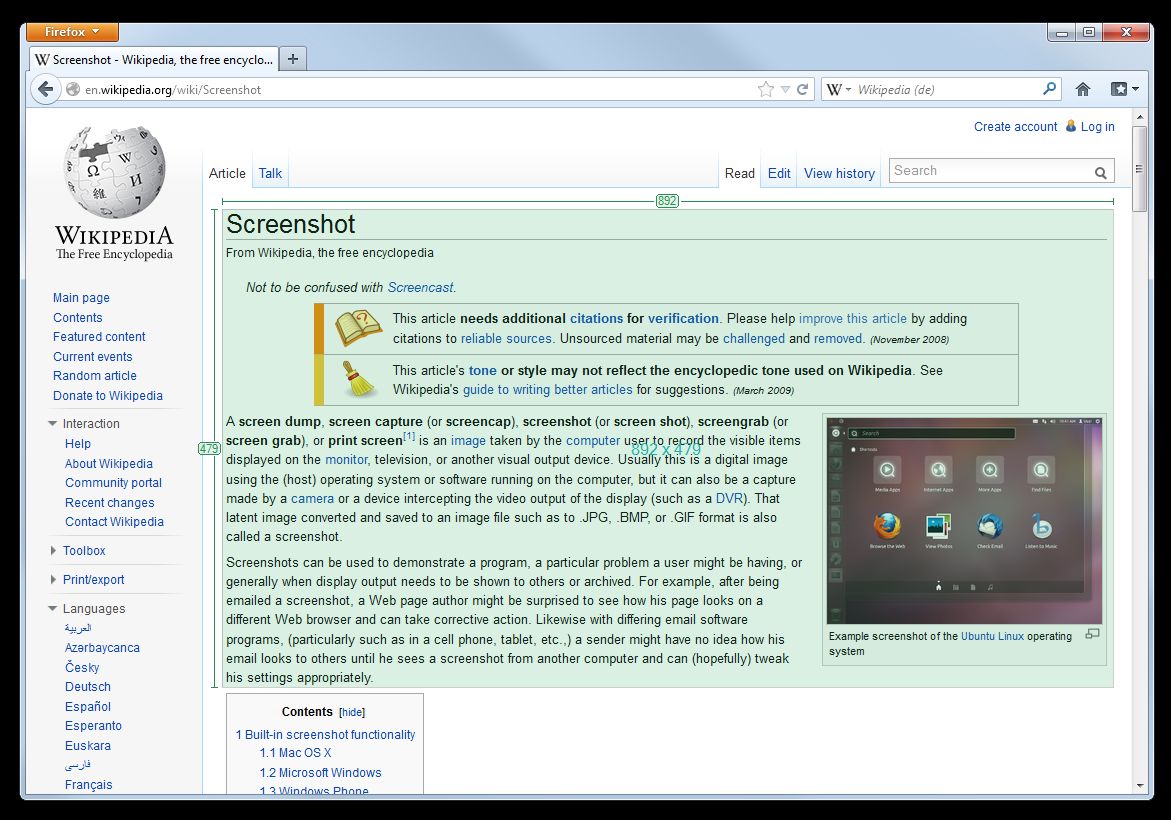Click the Create account link
This screenshot has height=820, width=1171.
point(1015,127)
